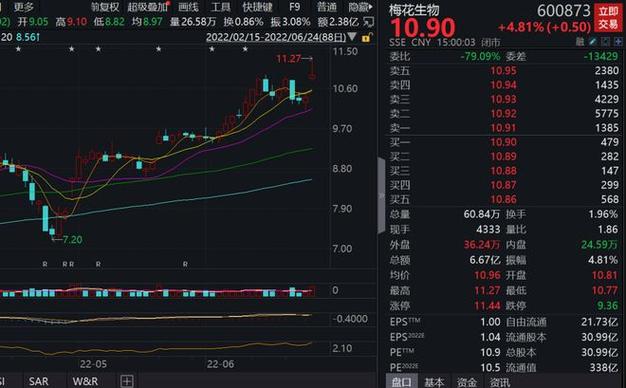Click the 最高 value 11.27
Viewport: 626px width, 388px height.
pos(487,291)
